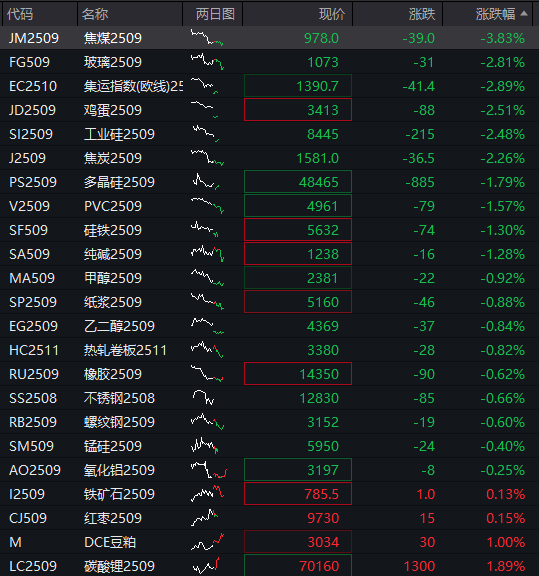
Task: Click the name 集运指数(欧线)
Action: (x=133, y=86)
